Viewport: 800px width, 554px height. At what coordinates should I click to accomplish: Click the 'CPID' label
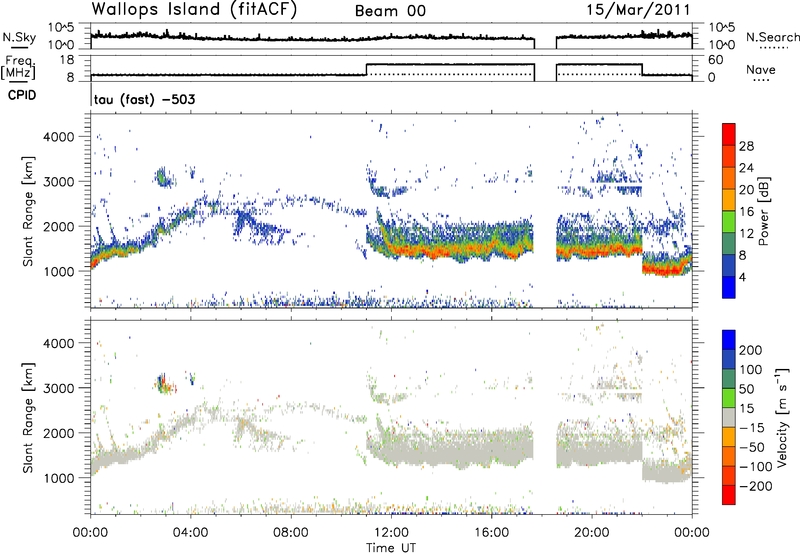[x=22, y=95]
